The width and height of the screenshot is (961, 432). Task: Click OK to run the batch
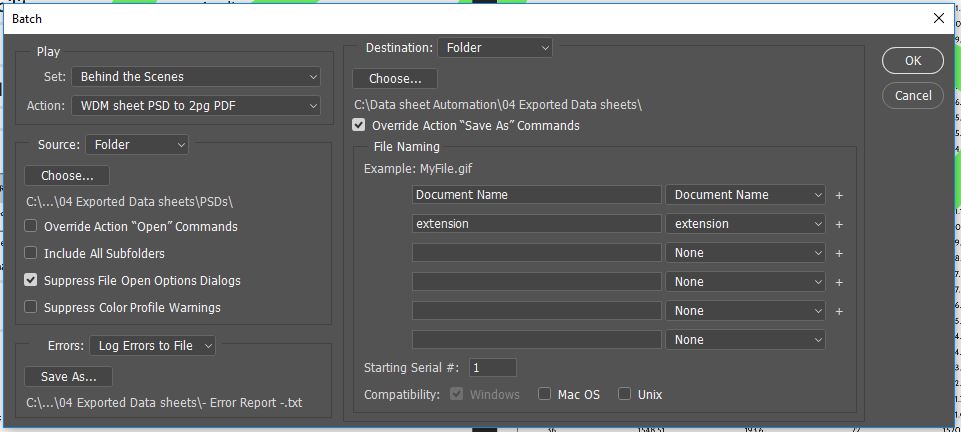(913, 61)
